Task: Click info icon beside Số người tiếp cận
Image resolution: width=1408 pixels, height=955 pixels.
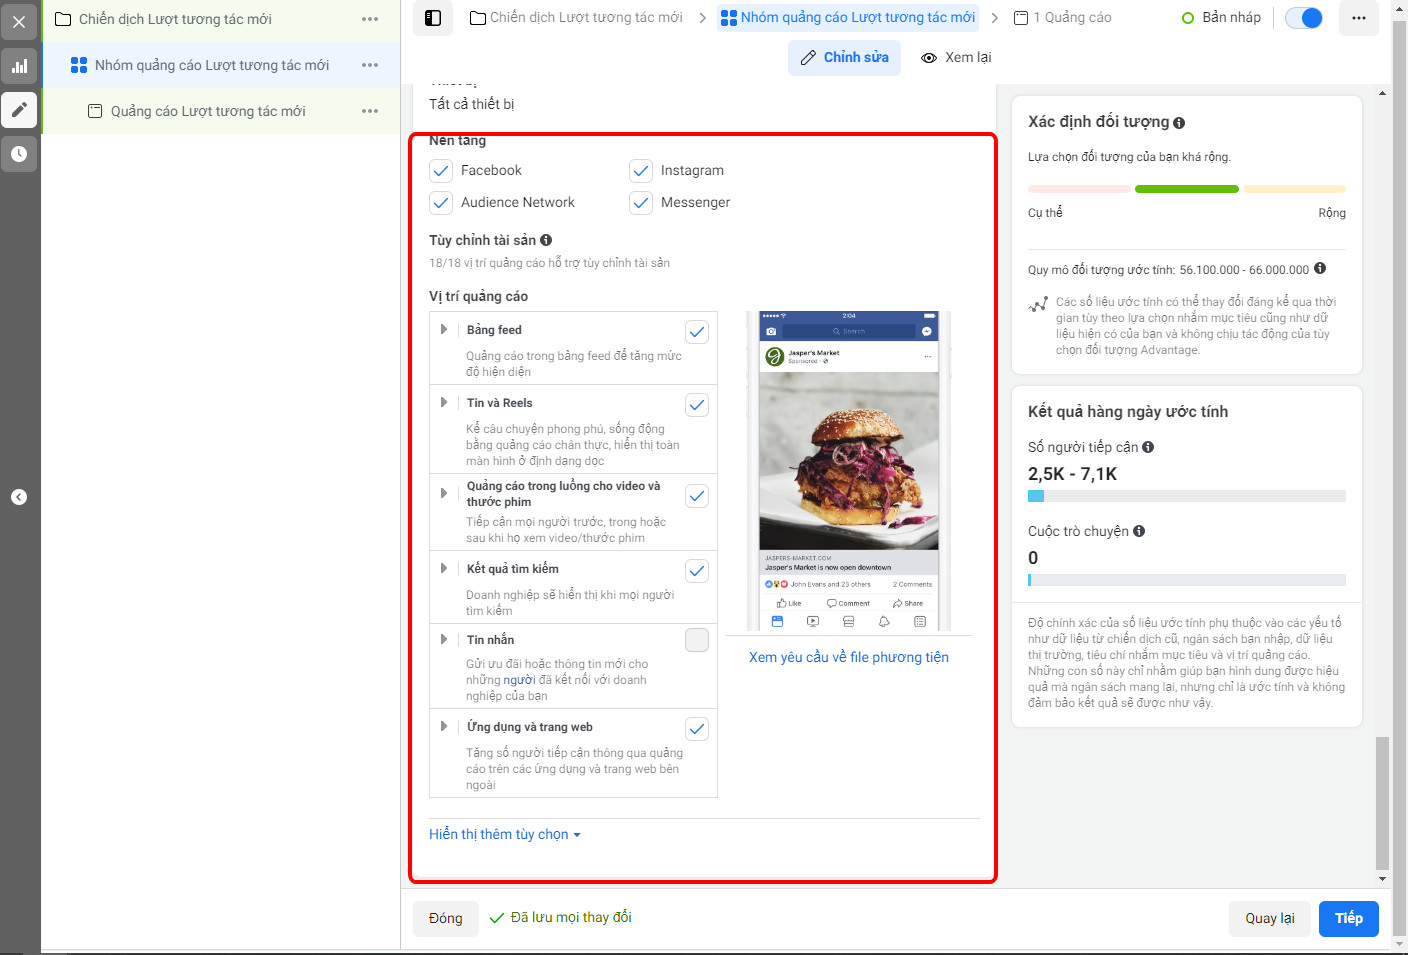Action: point(1148,447)
